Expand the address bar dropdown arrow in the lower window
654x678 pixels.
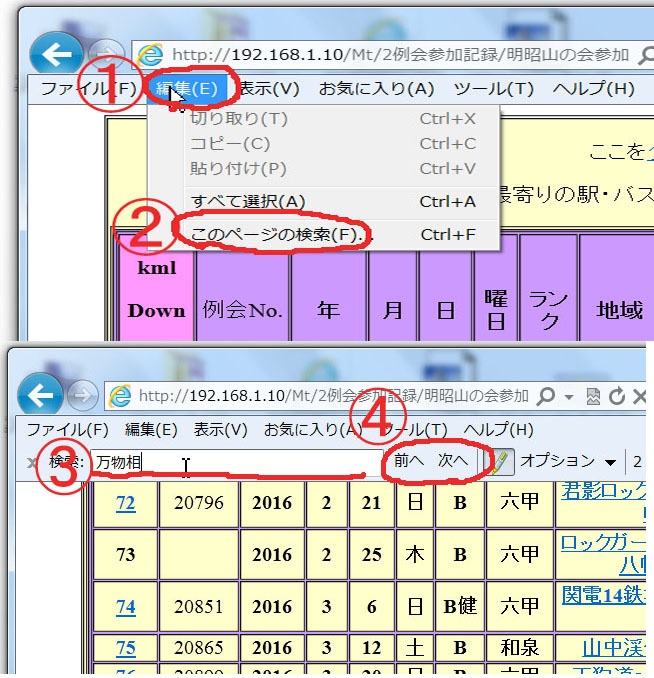568,397
